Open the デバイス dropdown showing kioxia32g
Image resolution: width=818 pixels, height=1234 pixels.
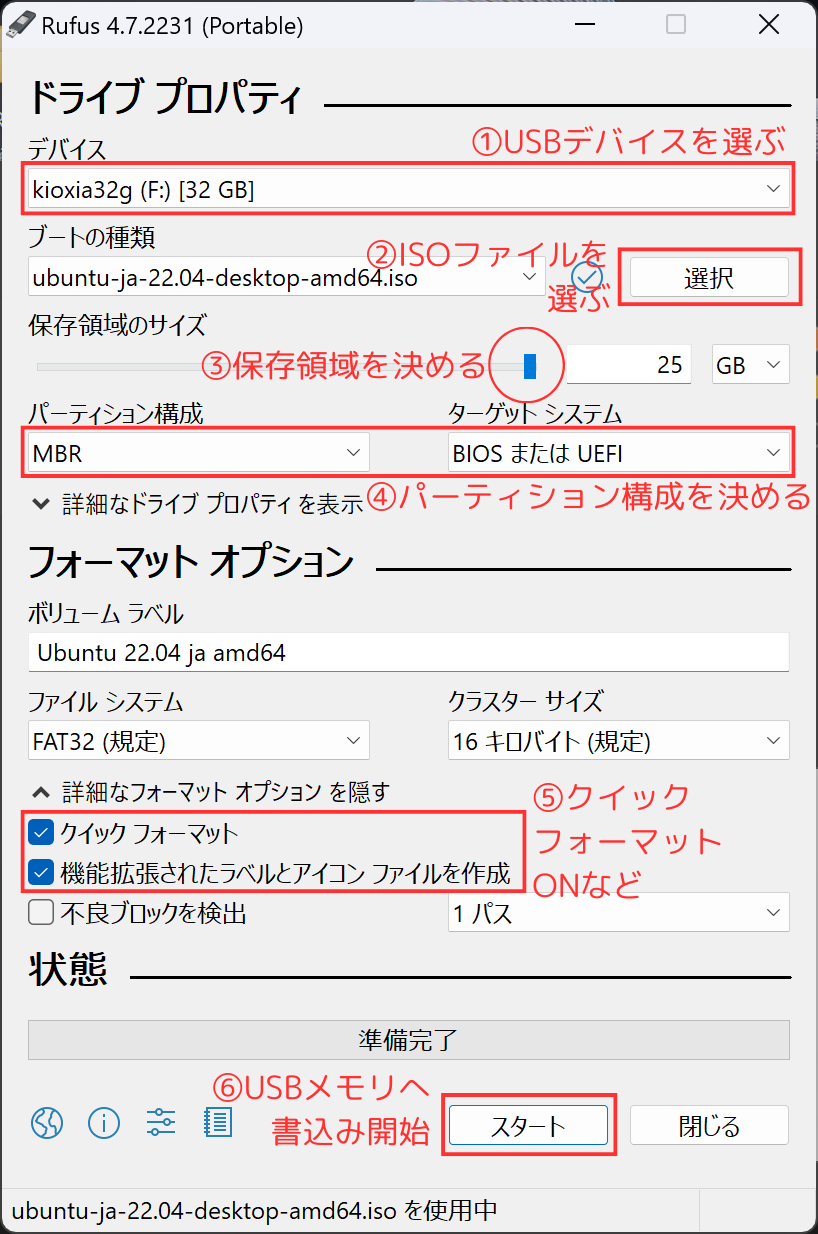click(x=408, y=188)
